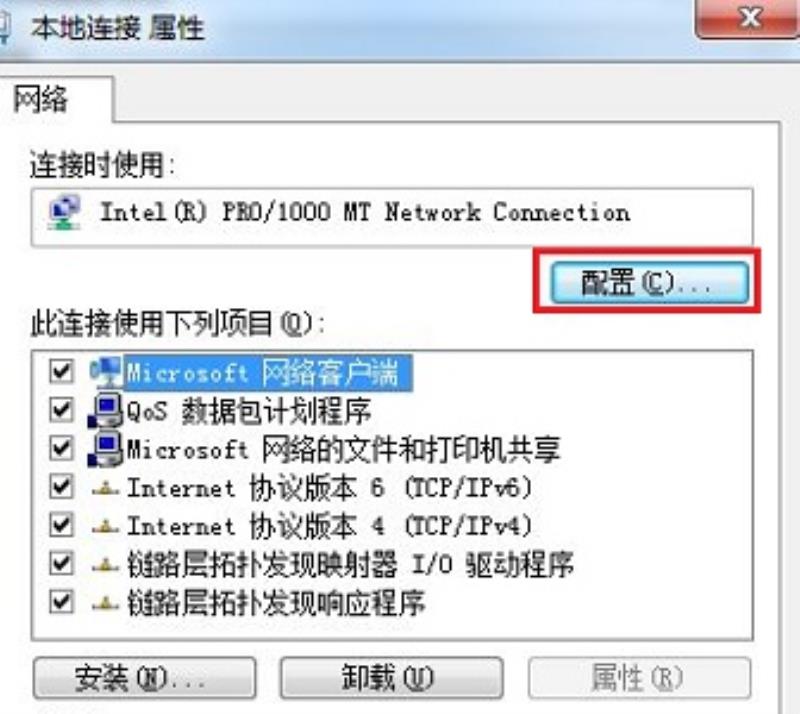Click the 链路层拓扑发现响应程序 icon

click(106, 604)
